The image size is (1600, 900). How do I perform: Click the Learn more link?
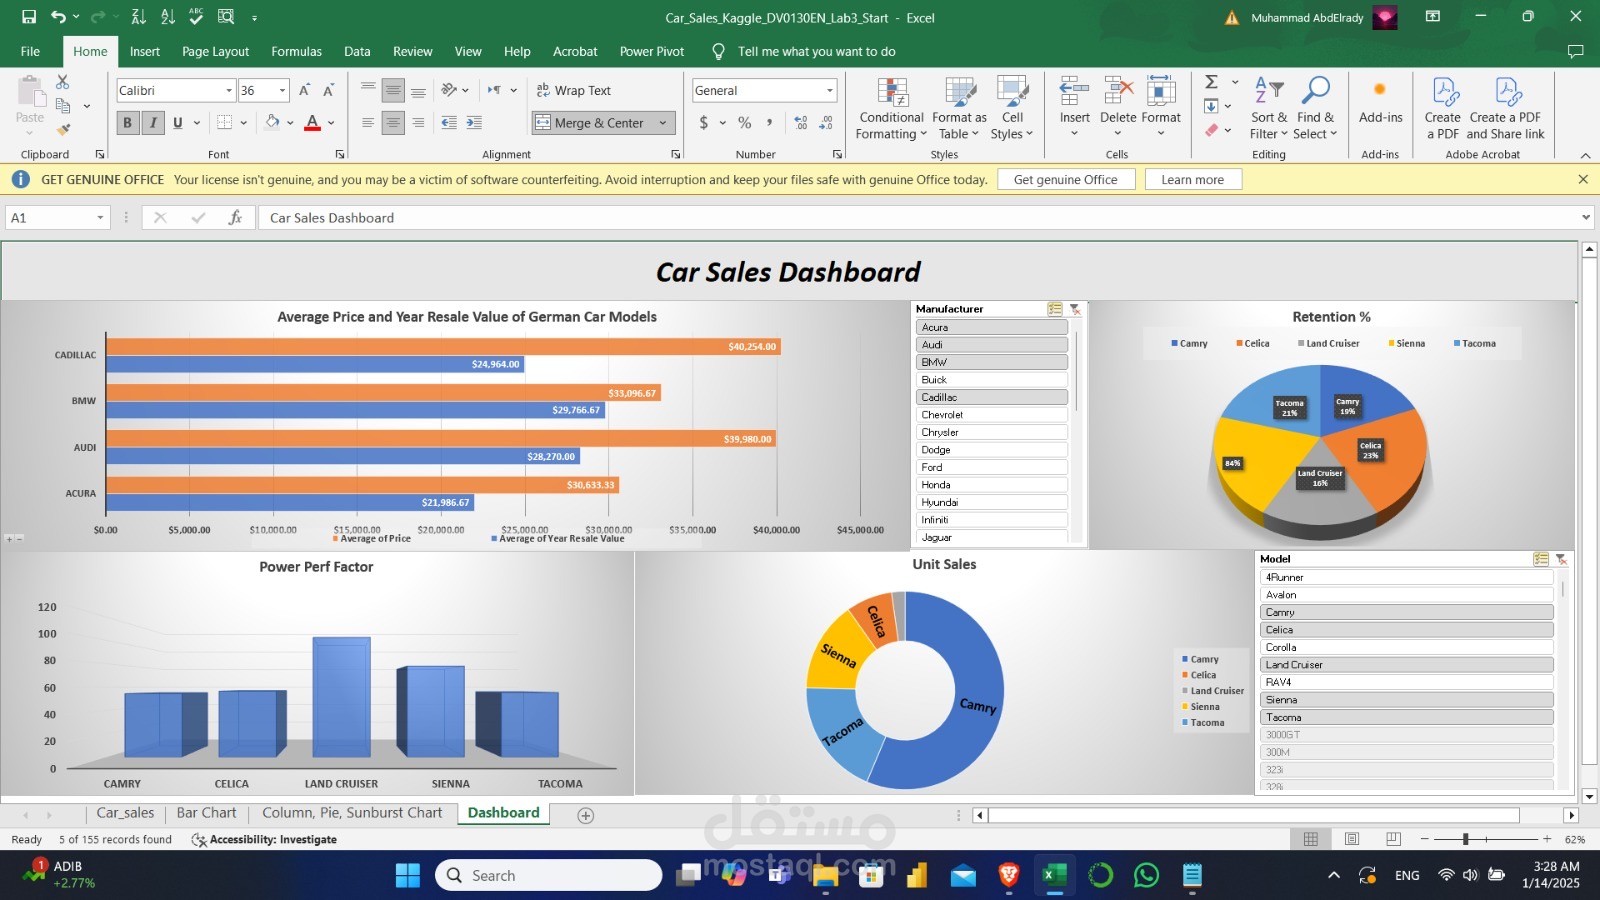tap(1193, 179)
